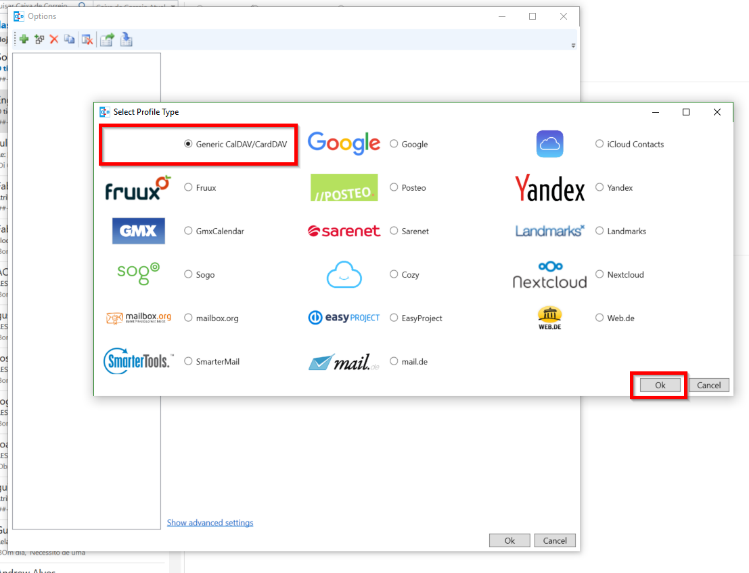
Task: Click Cancel in Select Profile Type dialog
Action: 709,385
